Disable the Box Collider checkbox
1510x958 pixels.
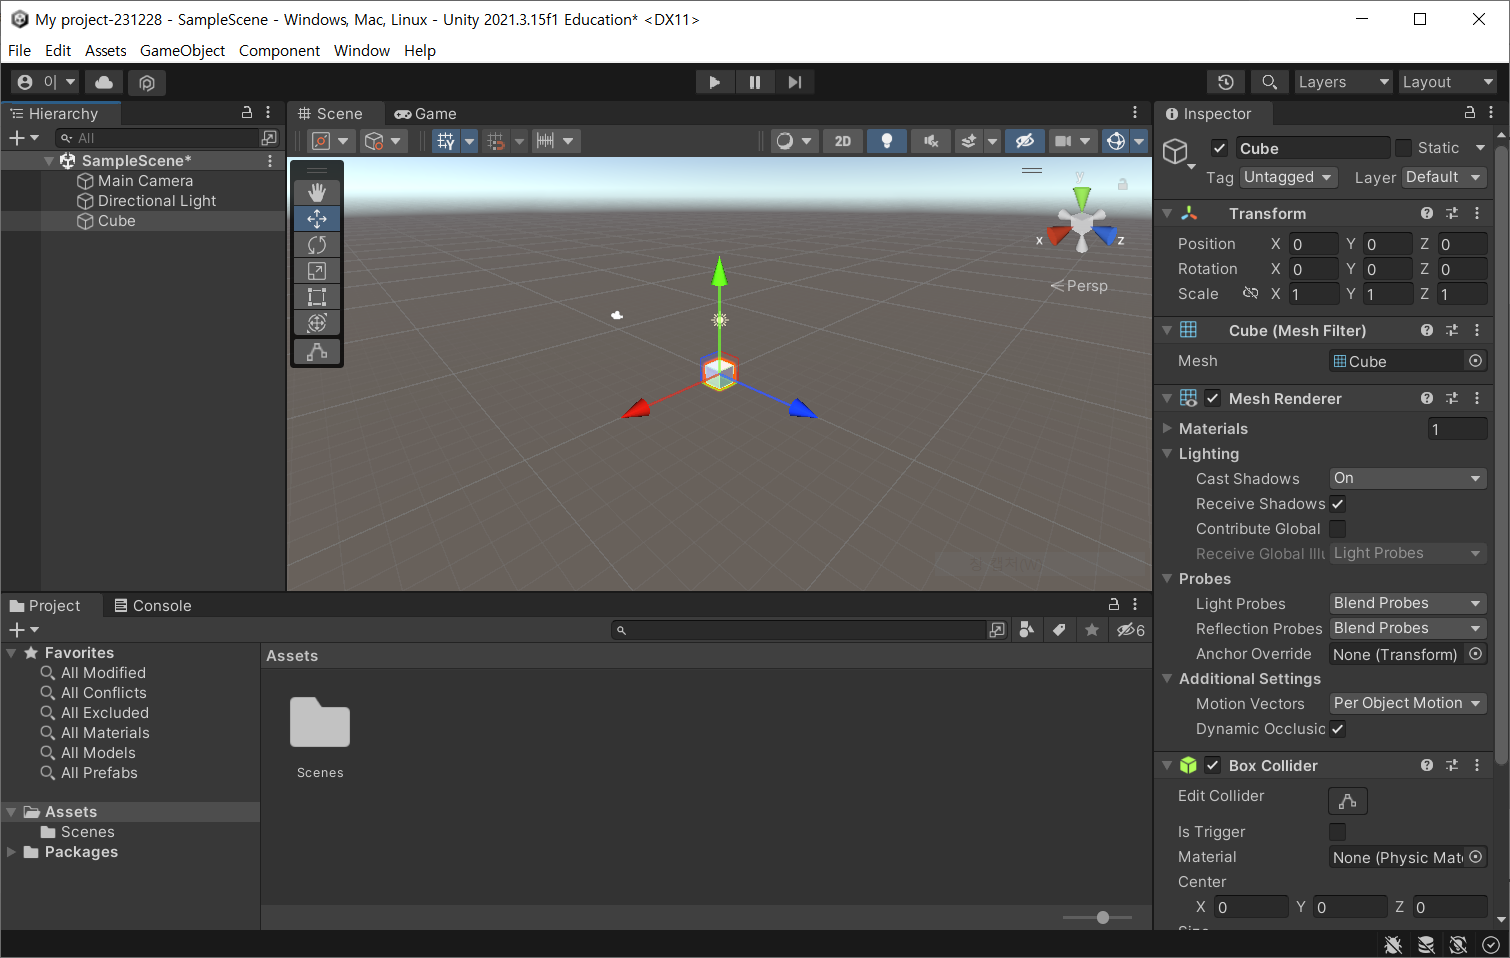pyautogui.click(x=1213, y=765)
